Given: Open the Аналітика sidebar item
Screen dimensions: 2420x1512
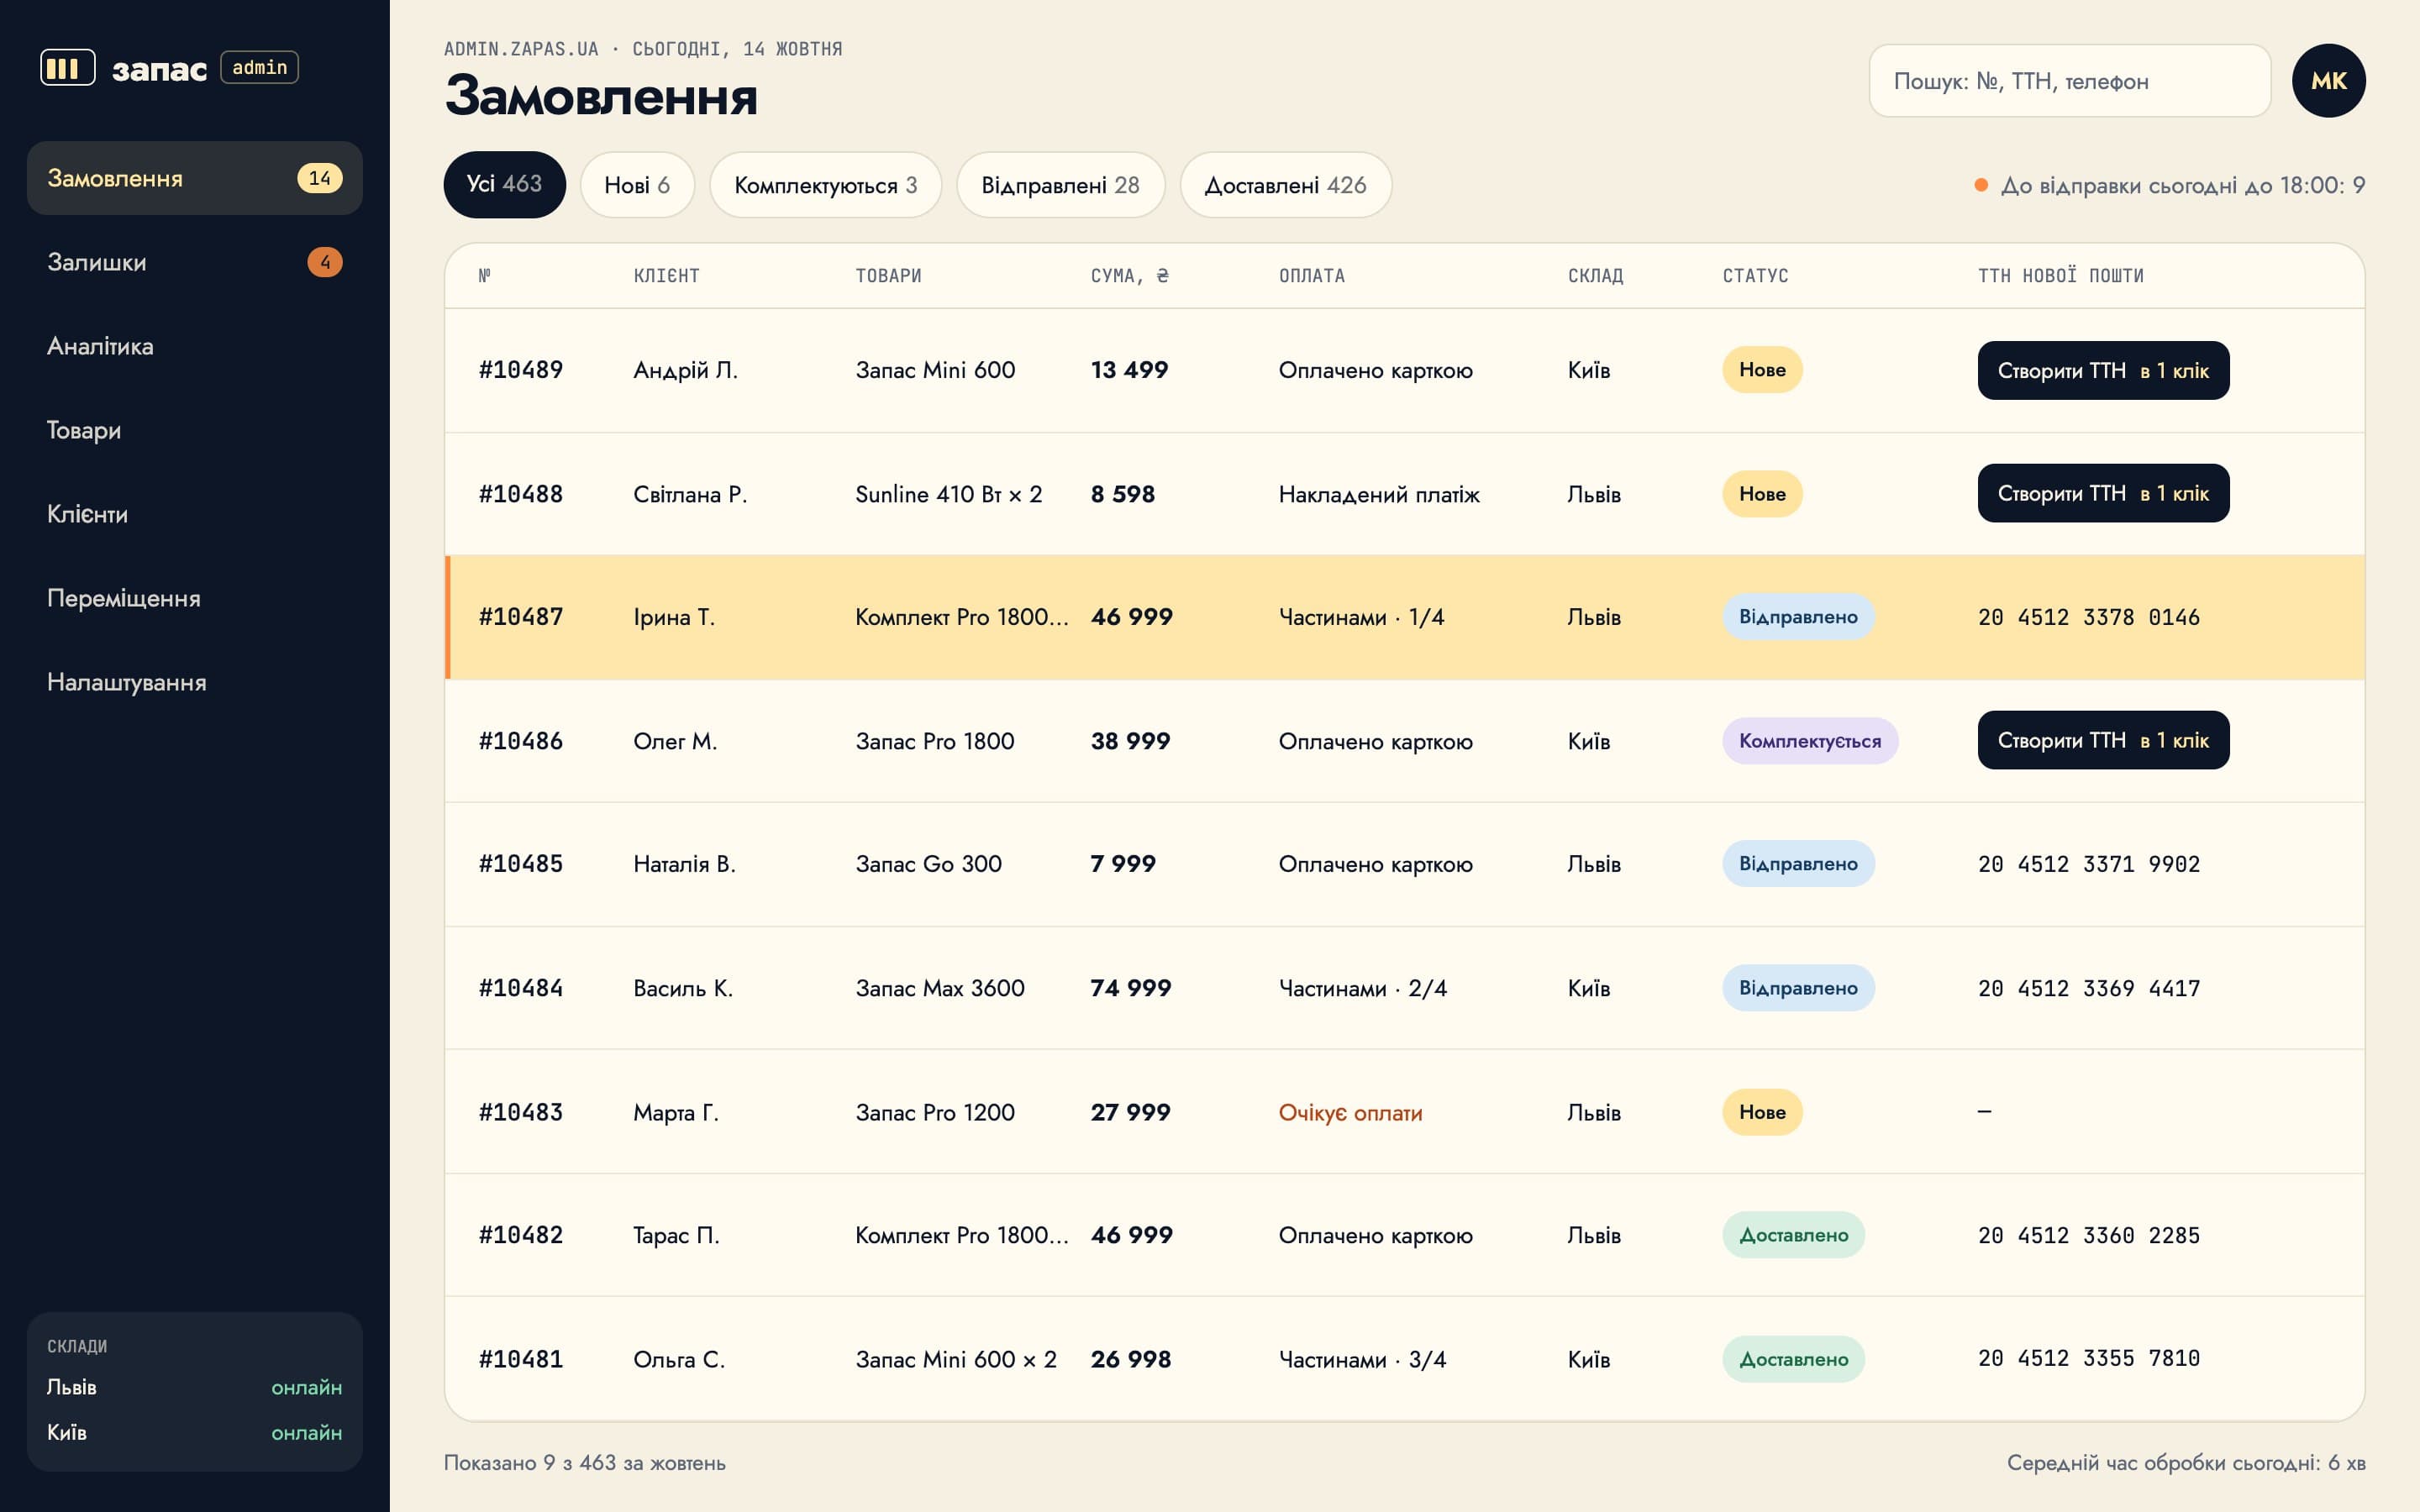Looking at the screenshot, I should pyautogui.click(x=195, y=346).
